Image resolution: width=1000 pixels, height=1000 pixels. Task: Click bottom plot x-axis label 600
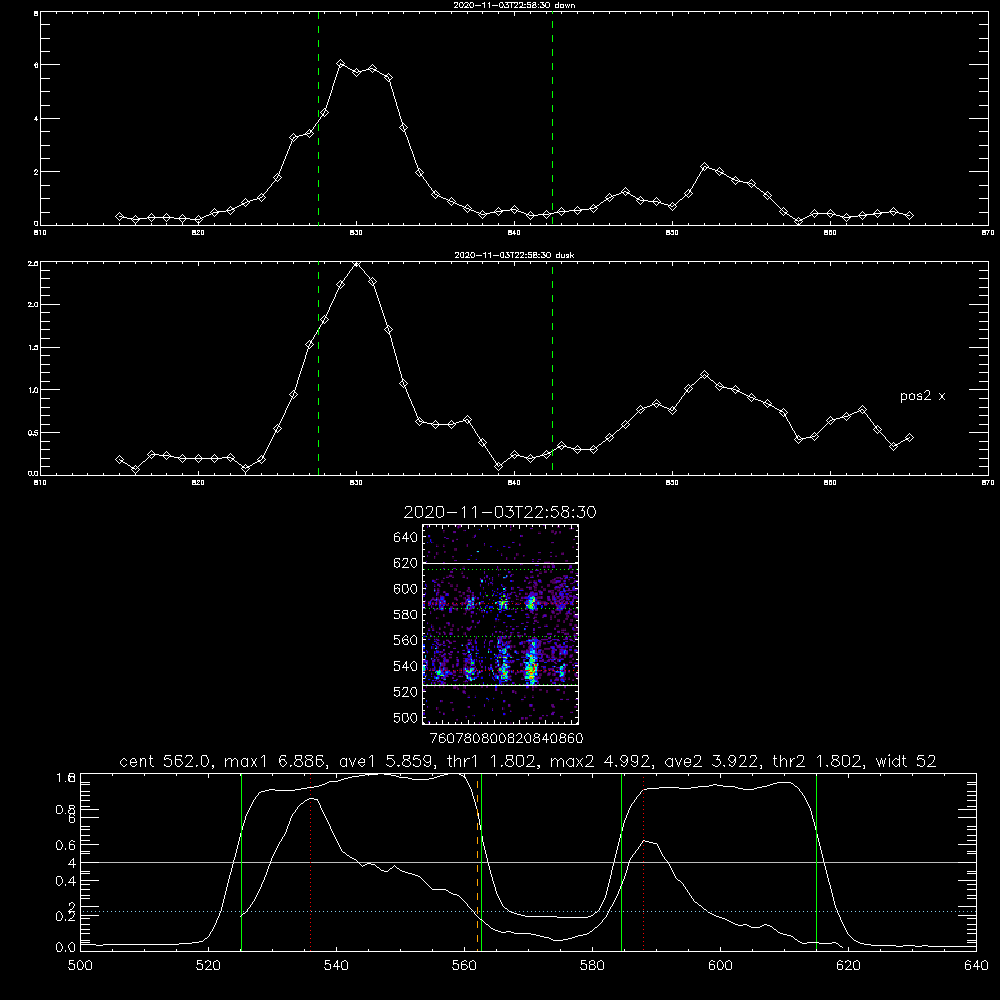[721, 966]
